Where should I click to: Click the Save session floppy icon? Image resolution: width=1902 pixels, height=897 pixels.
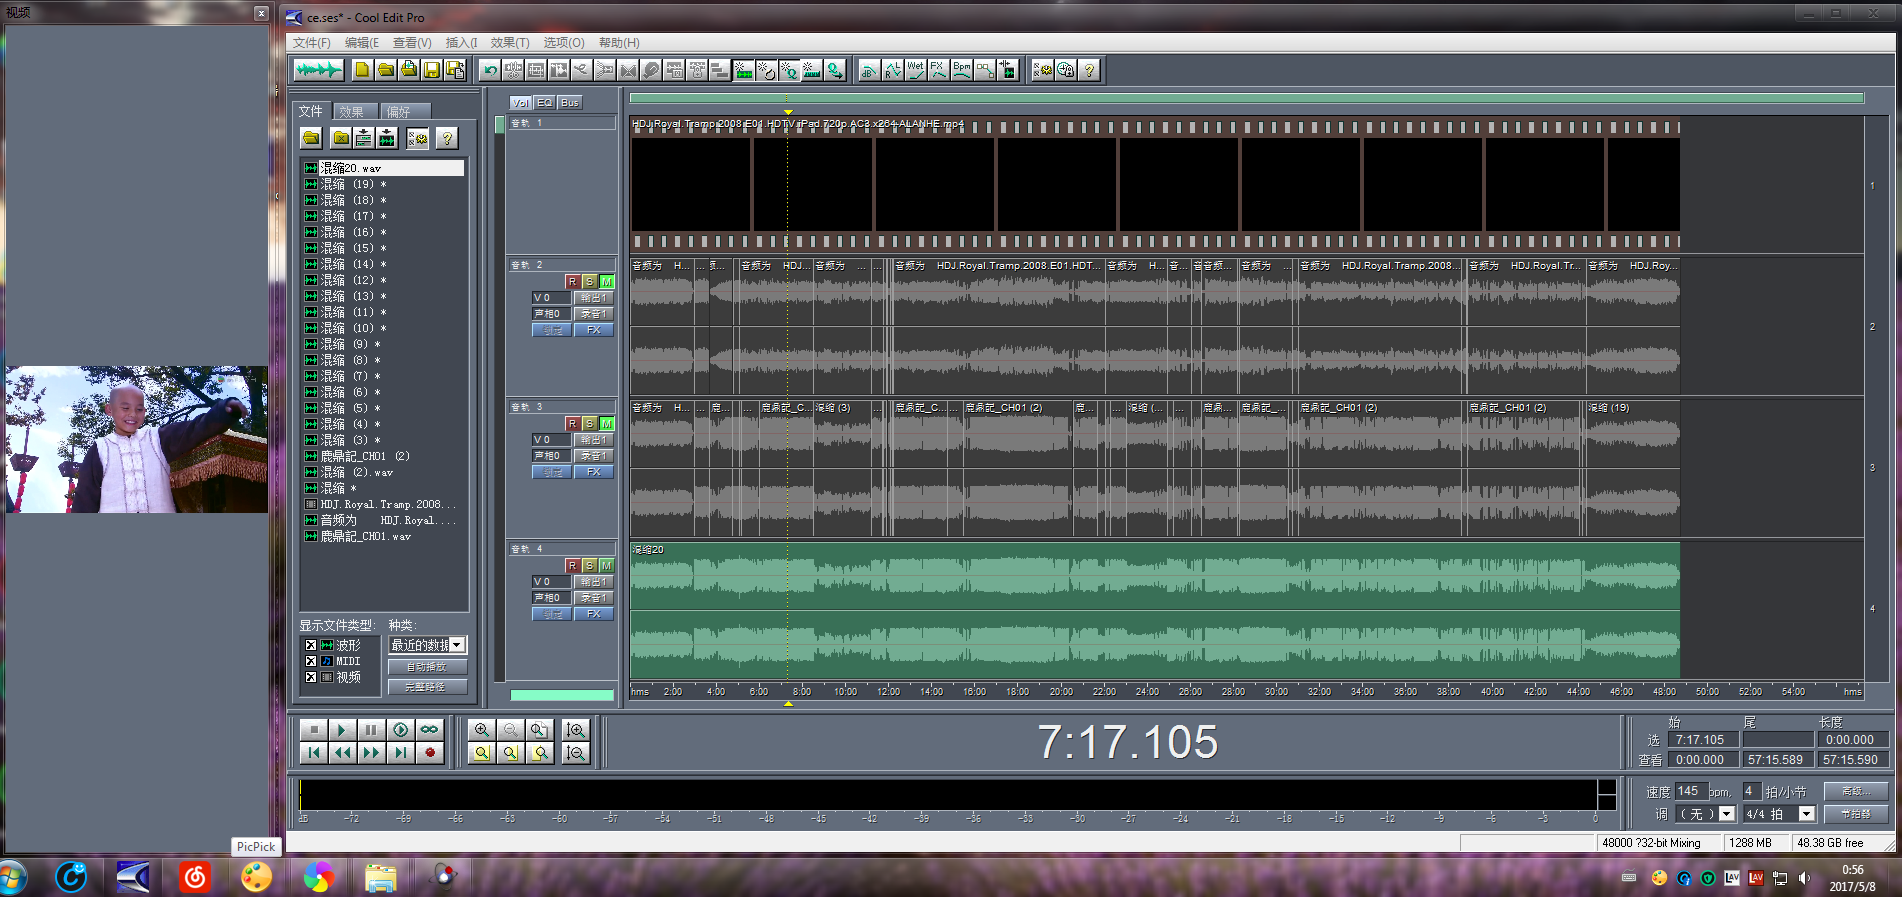click(432, 70)
